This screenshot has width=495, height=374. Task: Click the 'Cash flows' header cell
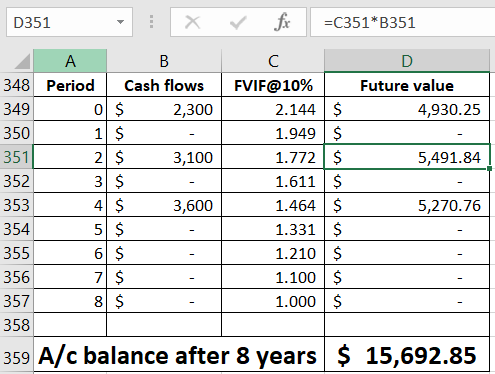pyautogui.click(x=164, y=85)
